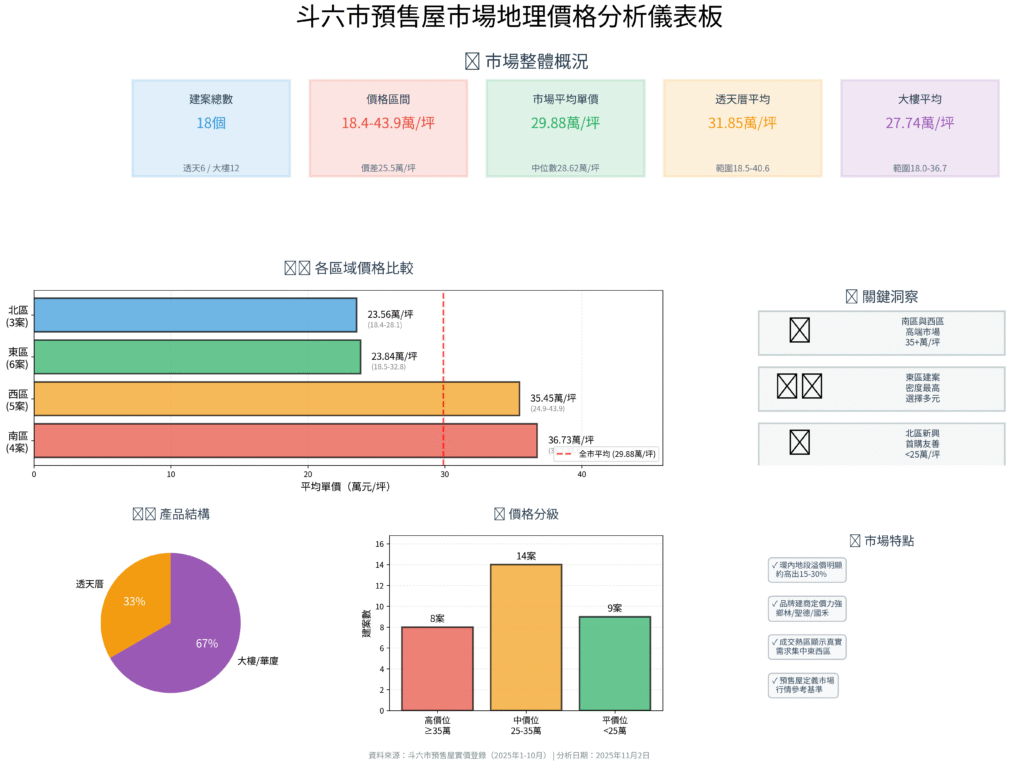Open the 透天厝平均 31.85萬/坪 card
This screenshot has width=1024, height=766.
pos(742,128)
